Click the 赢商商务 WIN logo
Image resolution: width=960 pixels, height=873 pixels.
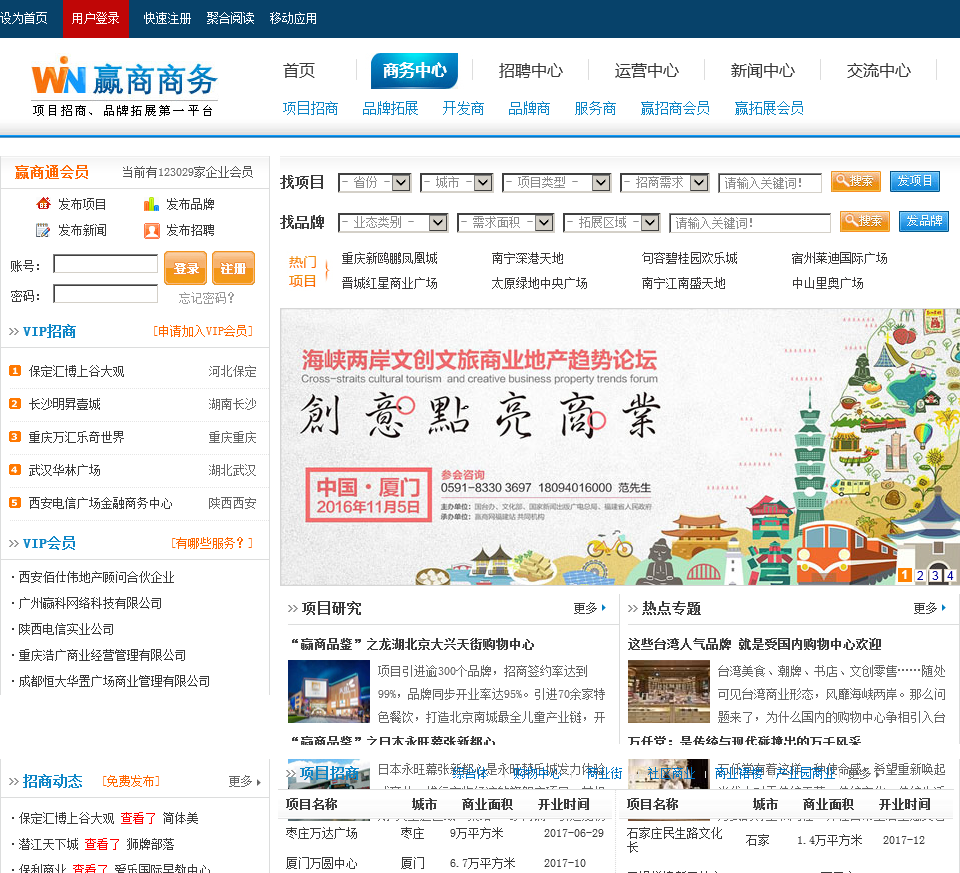click(x=124, y=86)
